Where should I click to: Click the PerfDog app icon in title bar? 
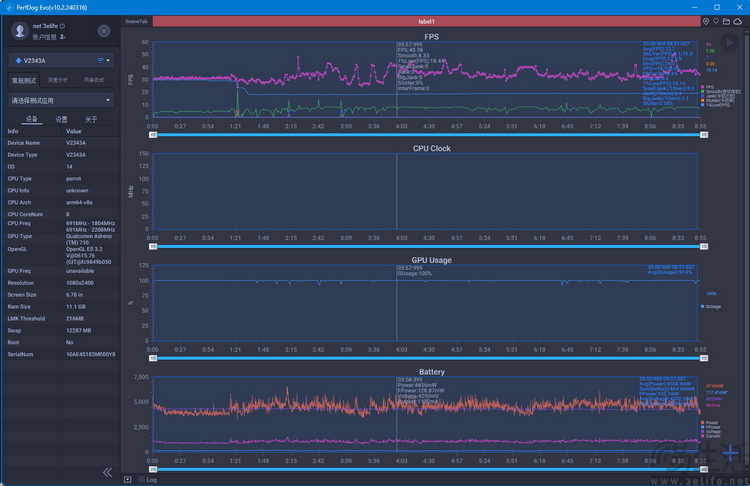[10, 7]
